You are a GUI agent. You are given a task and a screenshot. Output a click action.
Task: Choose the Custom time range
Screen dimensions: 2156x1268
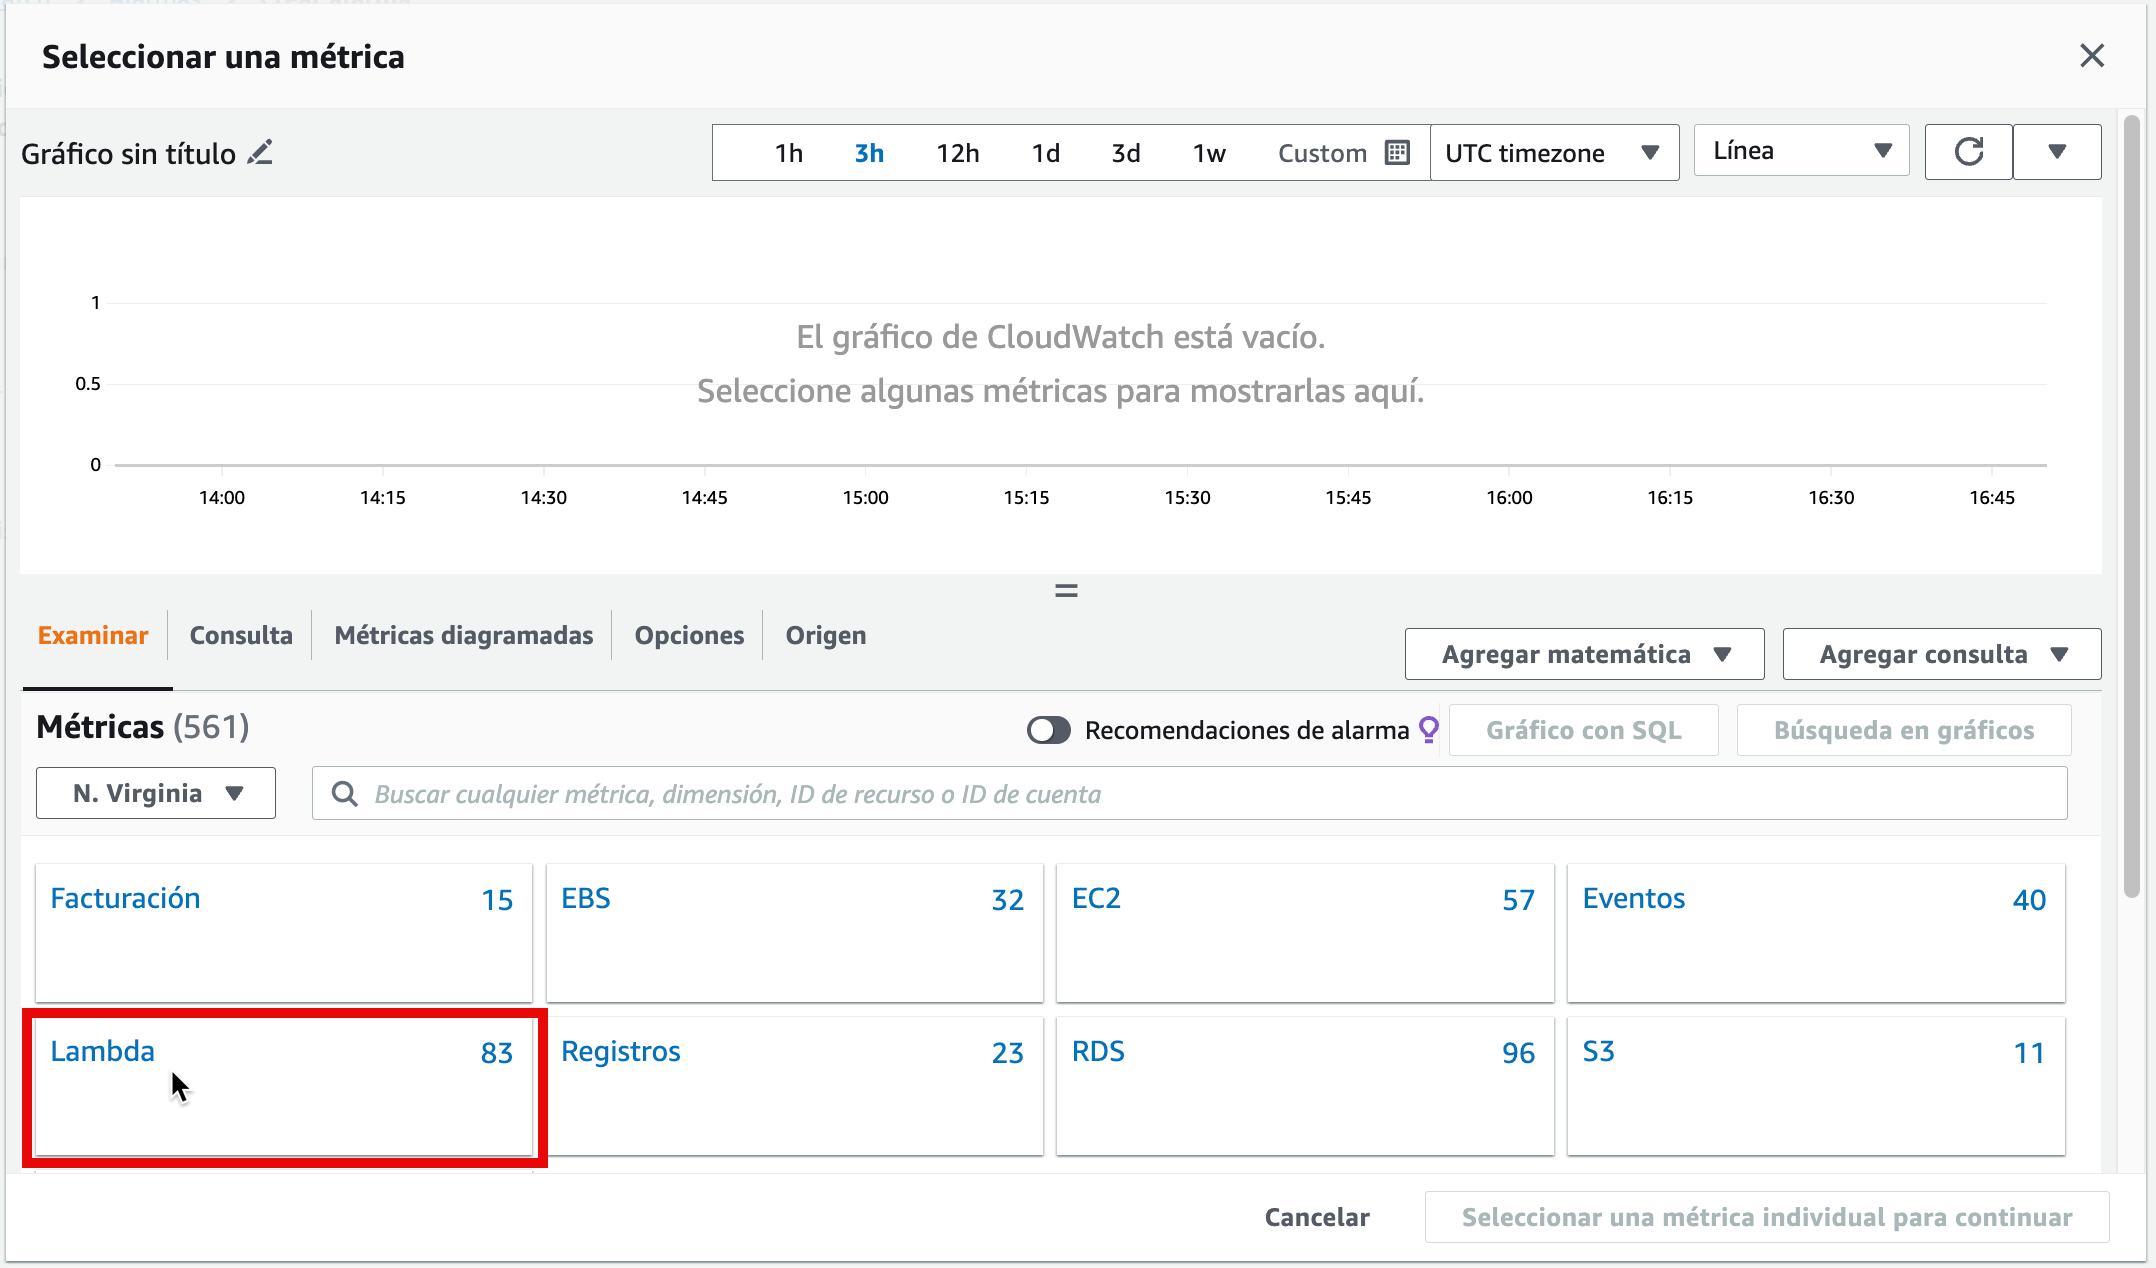click(1322, 153)
